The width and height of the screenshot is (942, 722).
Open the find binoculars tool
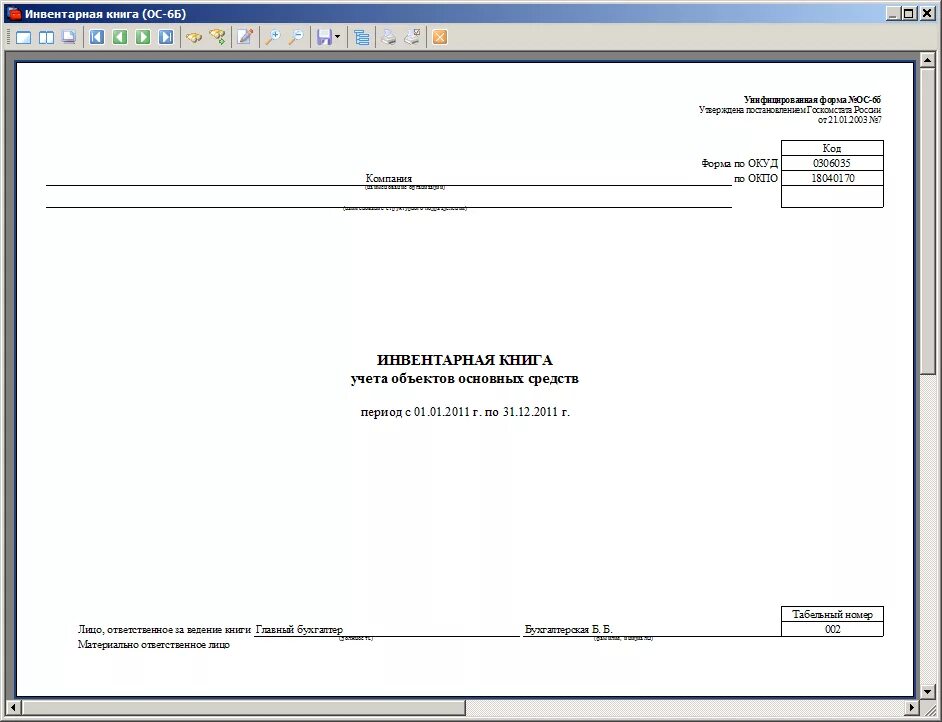193,37
